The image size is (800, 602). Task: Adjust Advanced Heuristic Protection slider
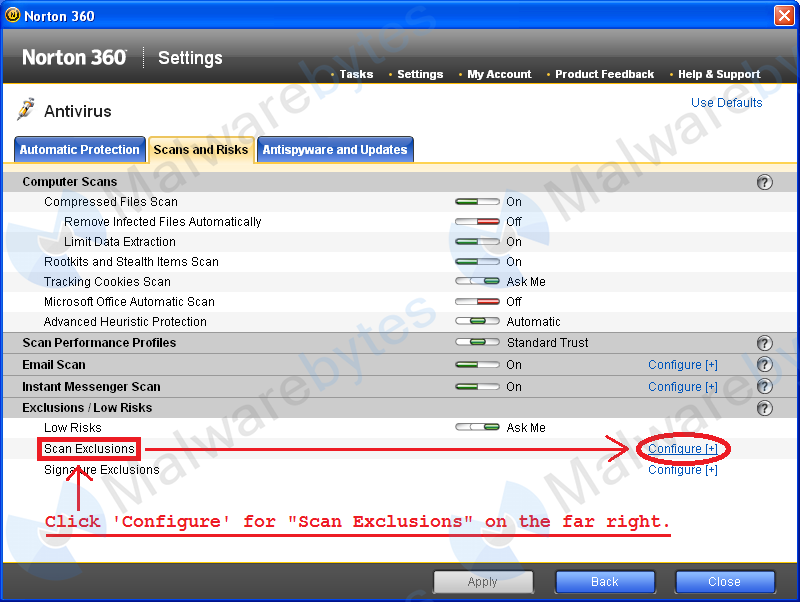[x=477, y=321]
